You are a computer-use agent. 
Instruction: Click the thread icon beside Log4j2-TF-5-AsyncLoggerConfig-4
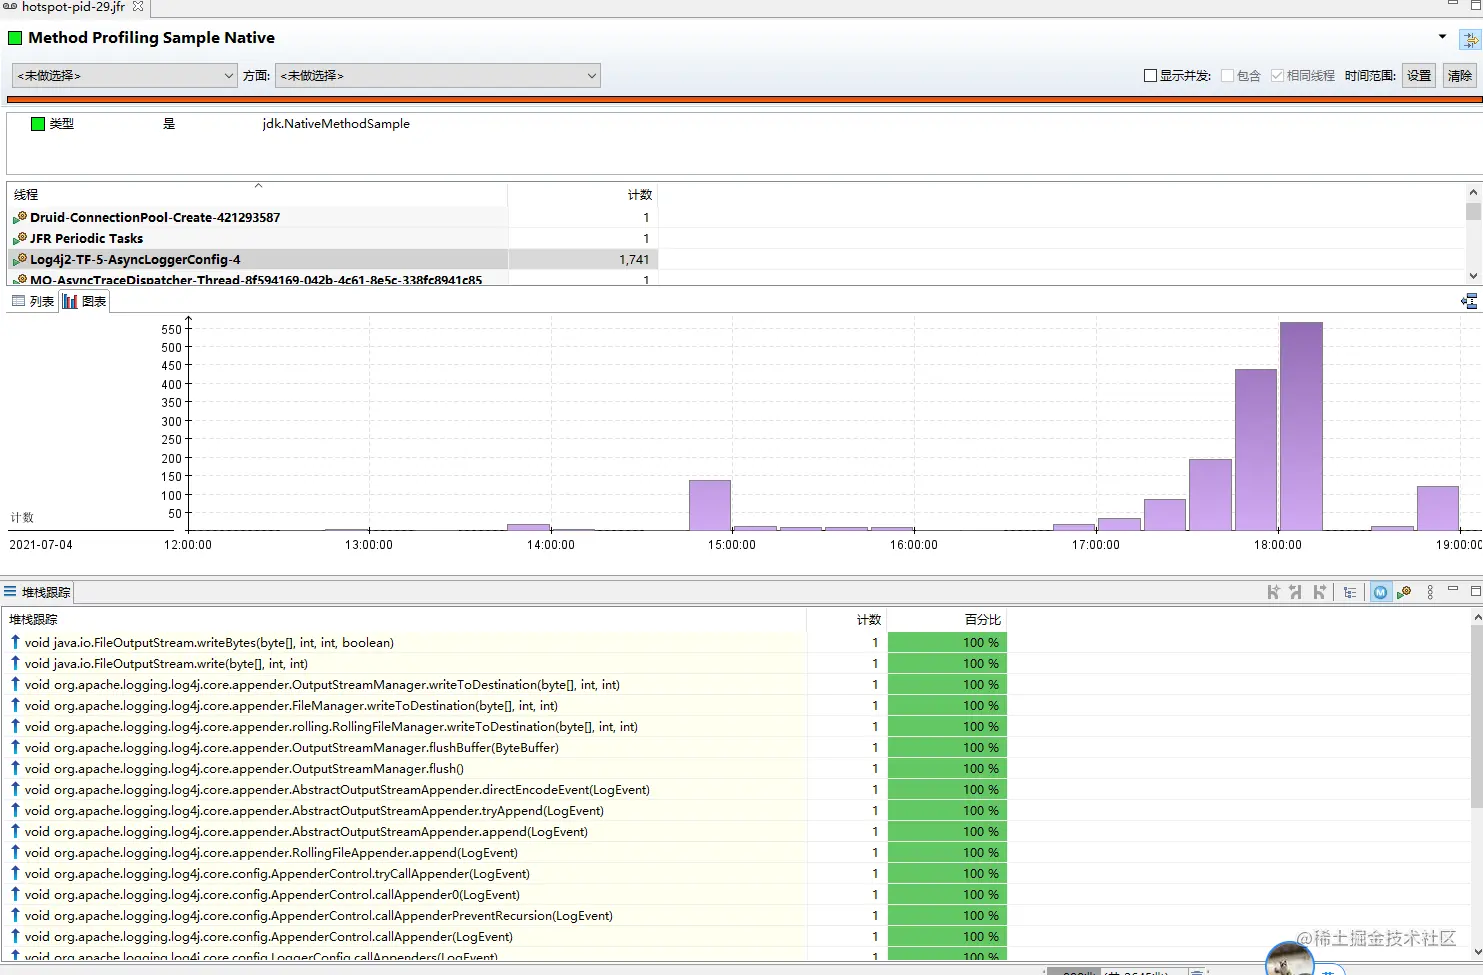point(19,259)
